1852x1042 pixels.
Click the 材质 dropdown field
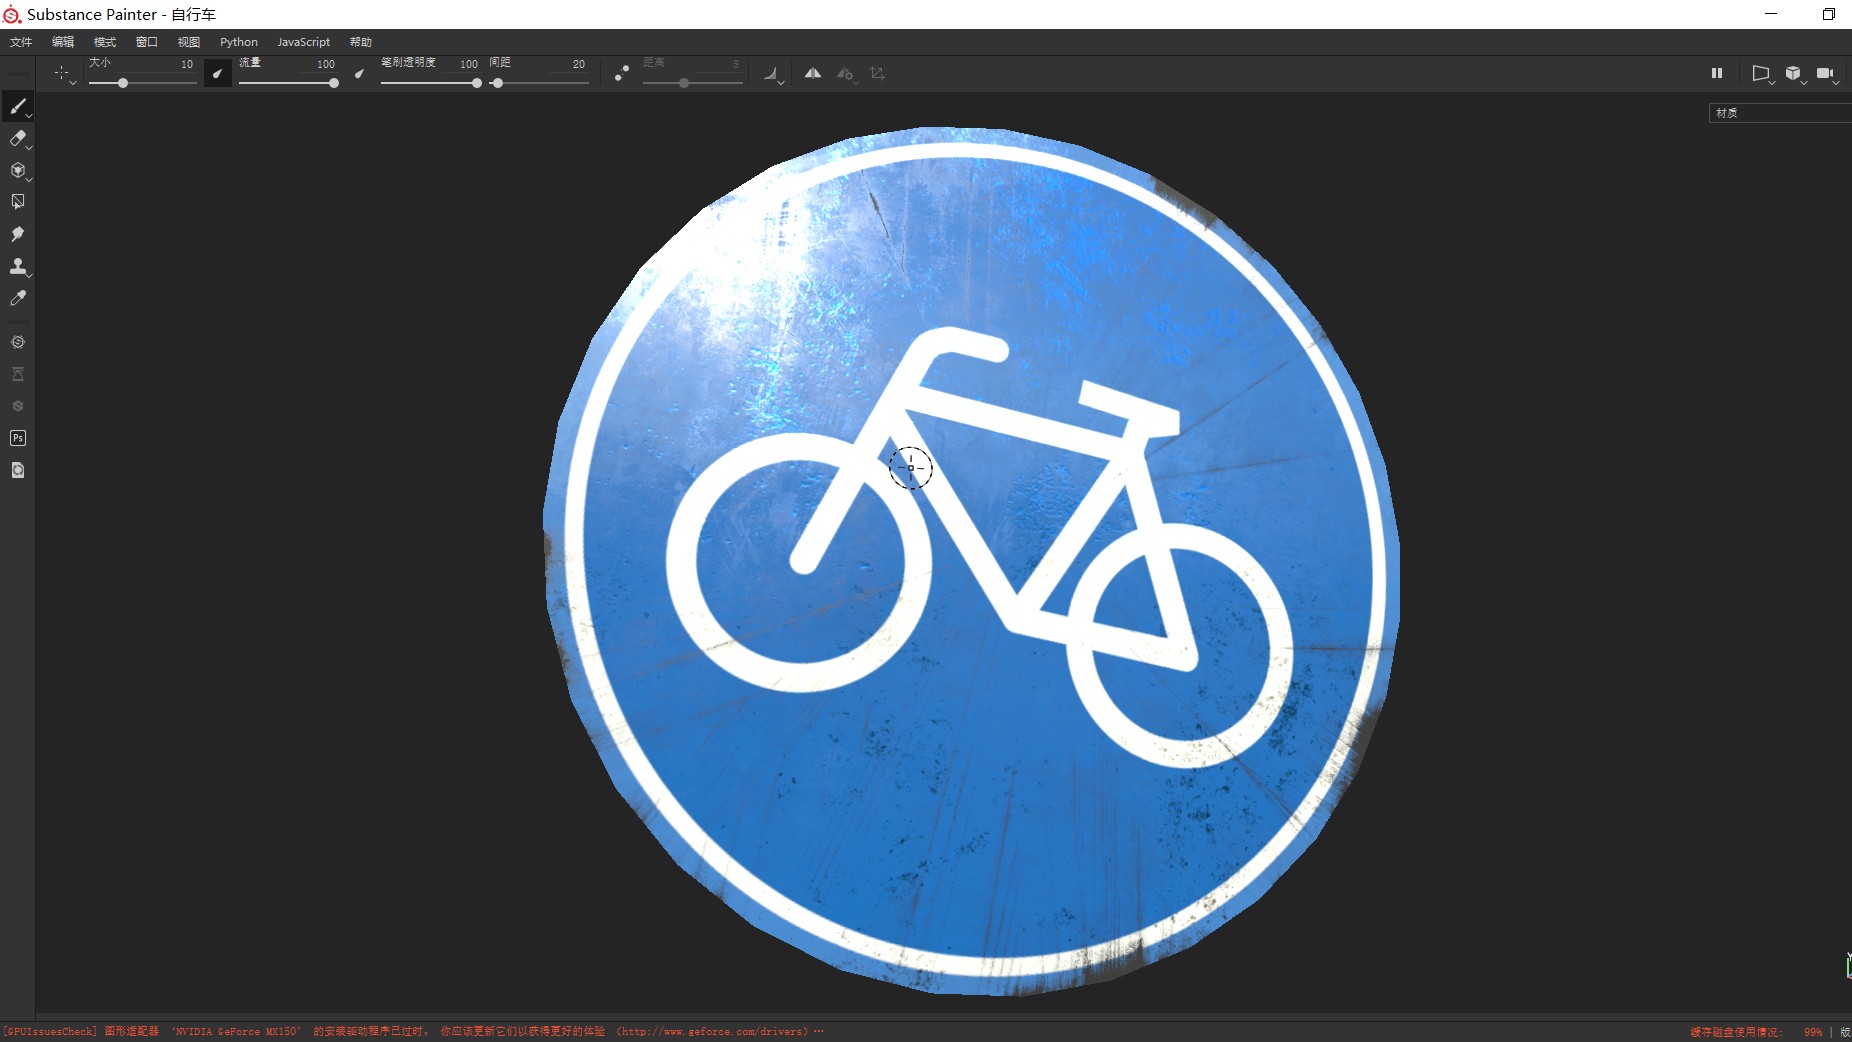point(1779,113)
